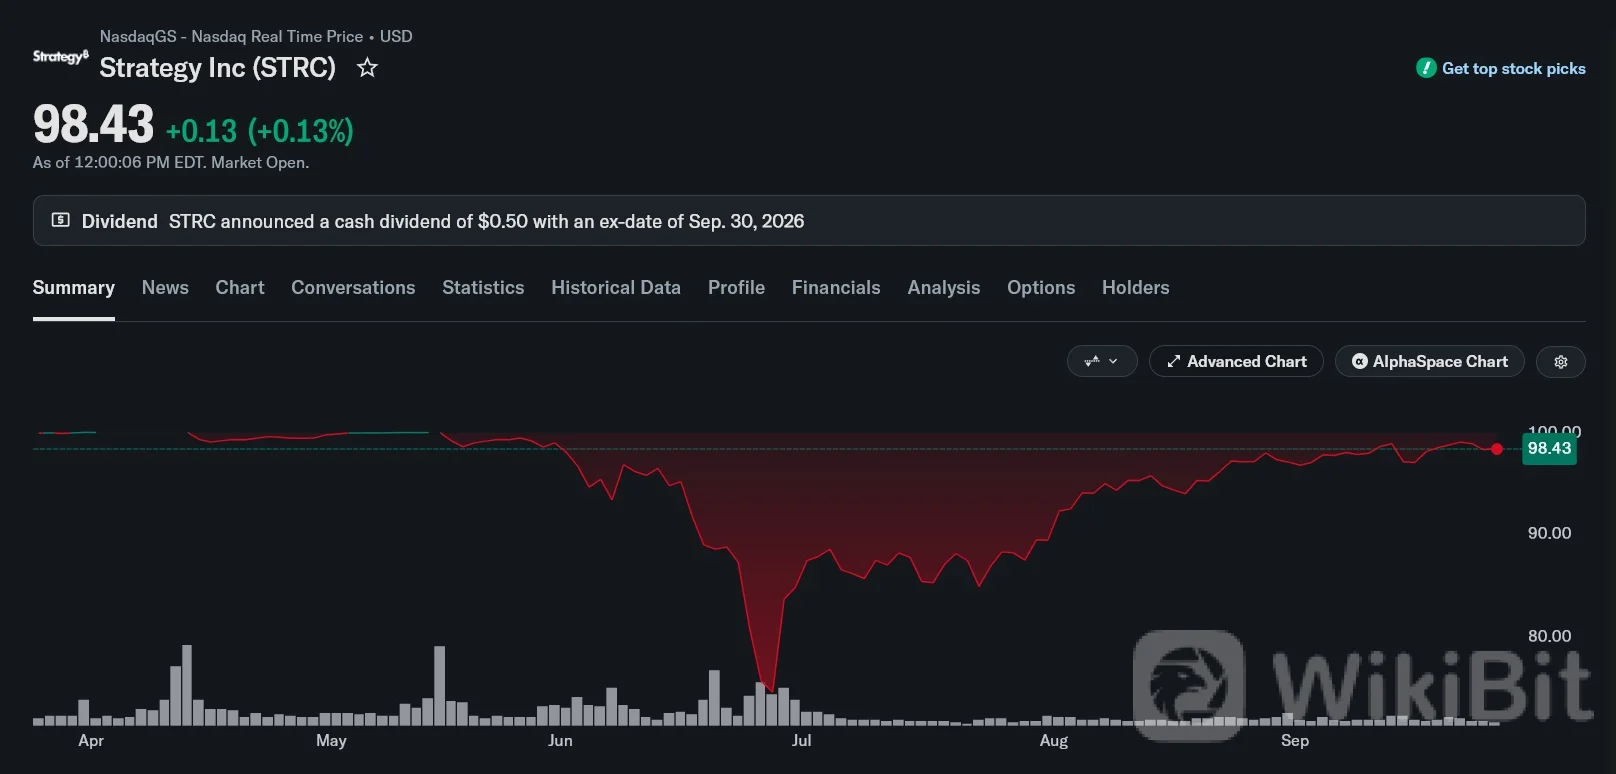This screenshot has height=774, width=1616.
Task: Click the 90.00 price axis label
Action: click(1549, 534)
